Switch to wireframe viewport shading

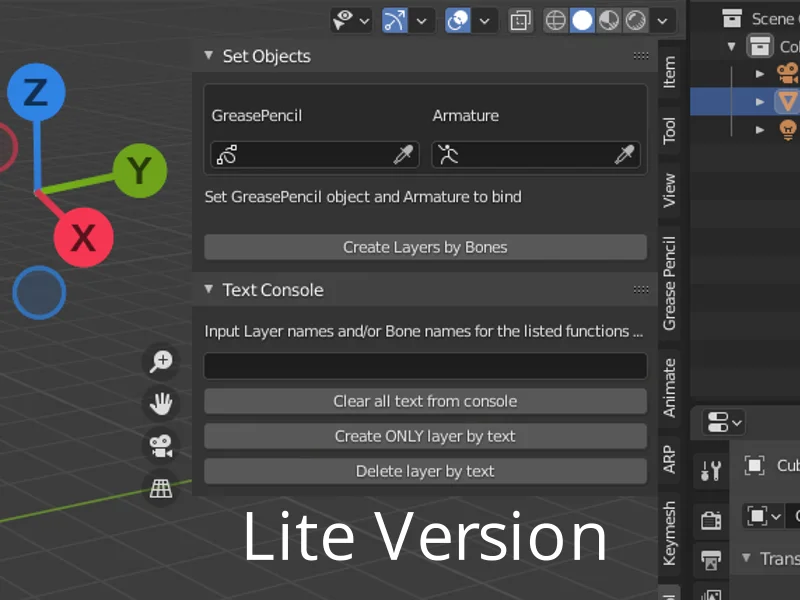(556, 20)
